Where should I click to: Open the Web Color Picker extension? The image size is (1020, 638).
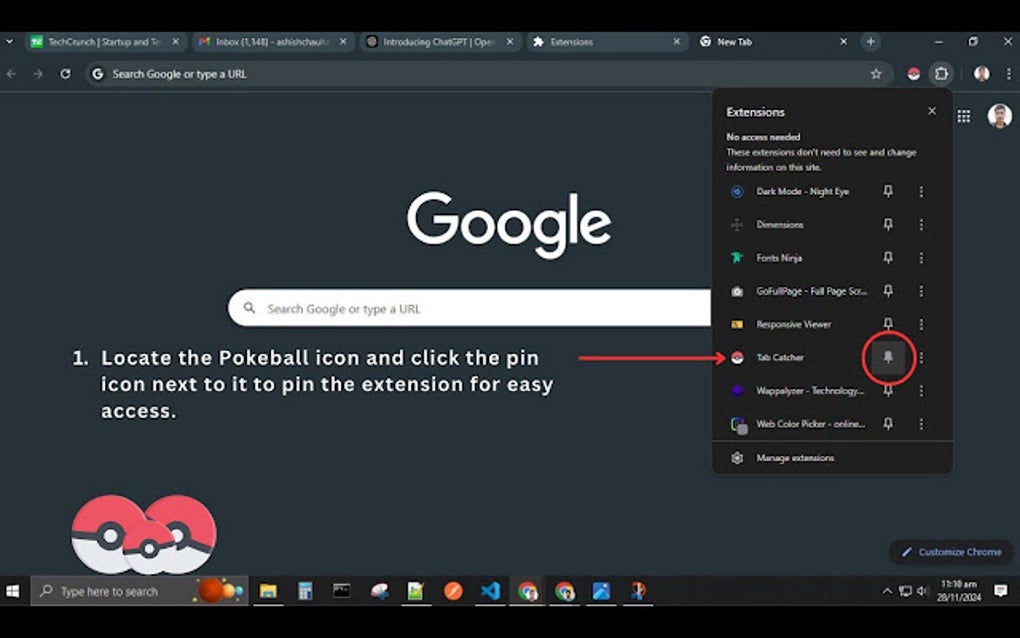[x=800, y=423]
